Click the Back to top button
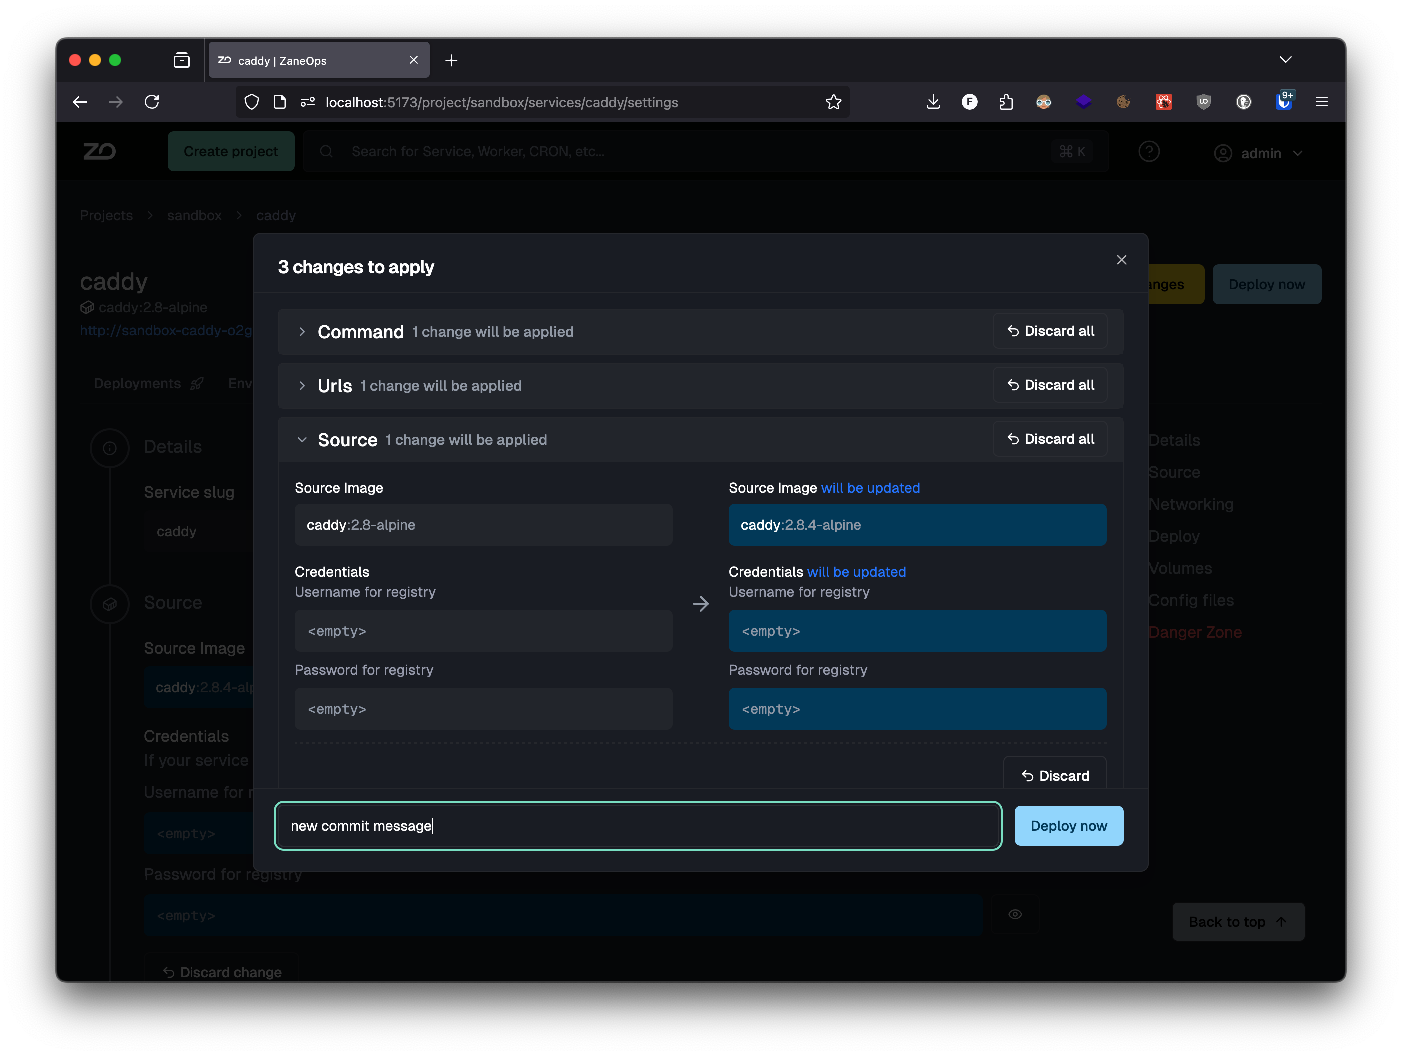The height and width of the screenshot is (1056, 1402). tap(1238, 922)
